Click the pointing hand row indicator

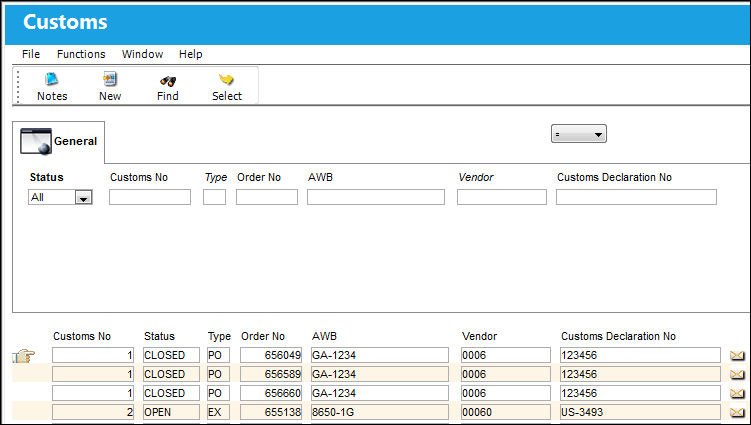point(23,356)
